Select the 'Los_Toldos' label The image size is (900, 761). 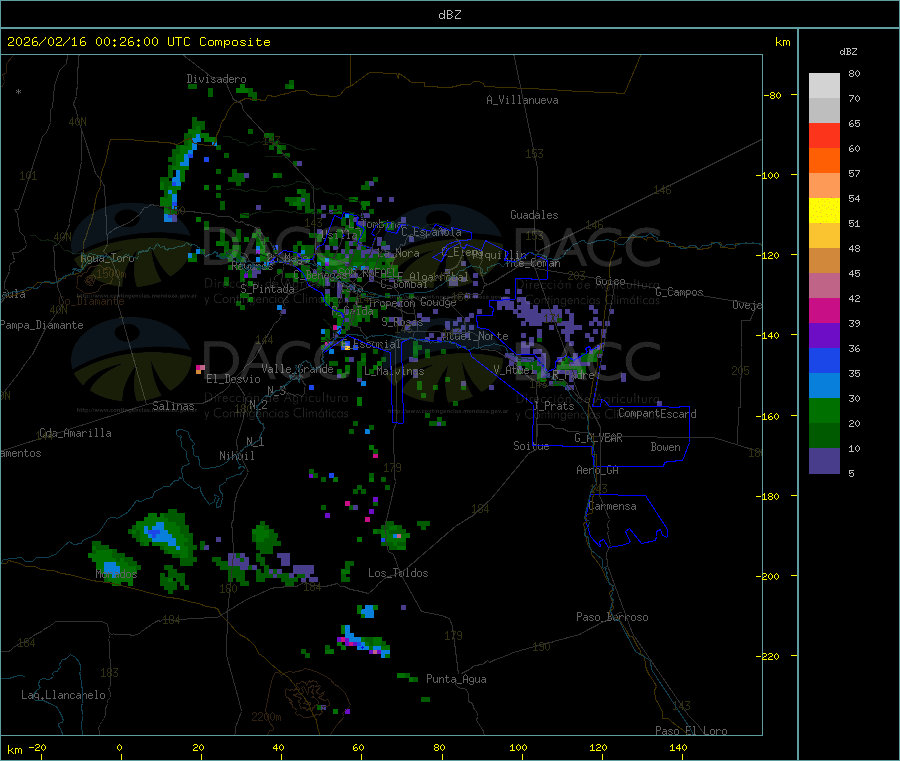398,573
